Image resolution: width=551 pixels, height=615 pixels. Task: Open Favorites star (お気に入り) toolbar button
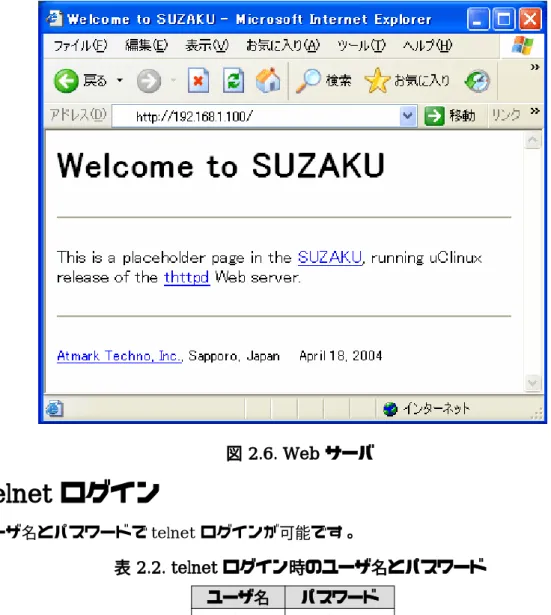point(407,81)
